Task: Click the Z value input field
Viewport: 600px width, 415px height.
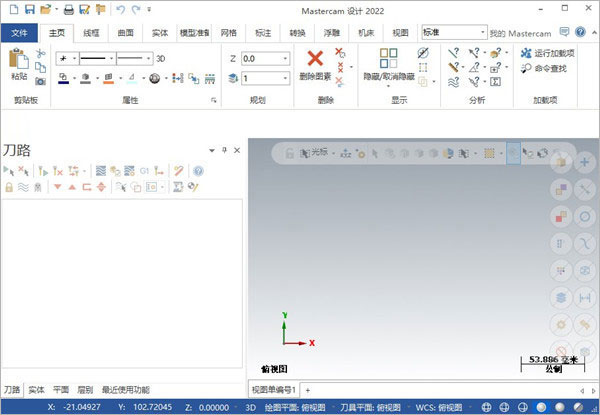Action: coord(262,59)
